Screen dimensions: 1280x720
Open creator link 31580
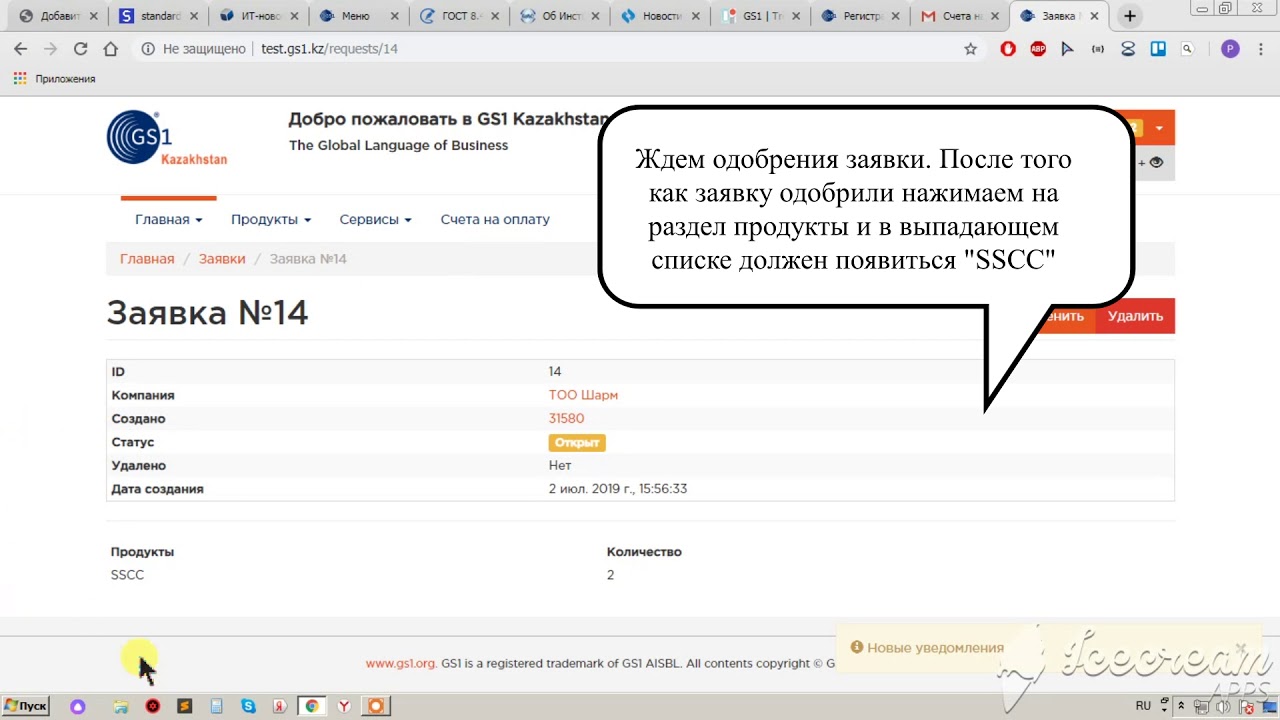(x=566, y=418)
